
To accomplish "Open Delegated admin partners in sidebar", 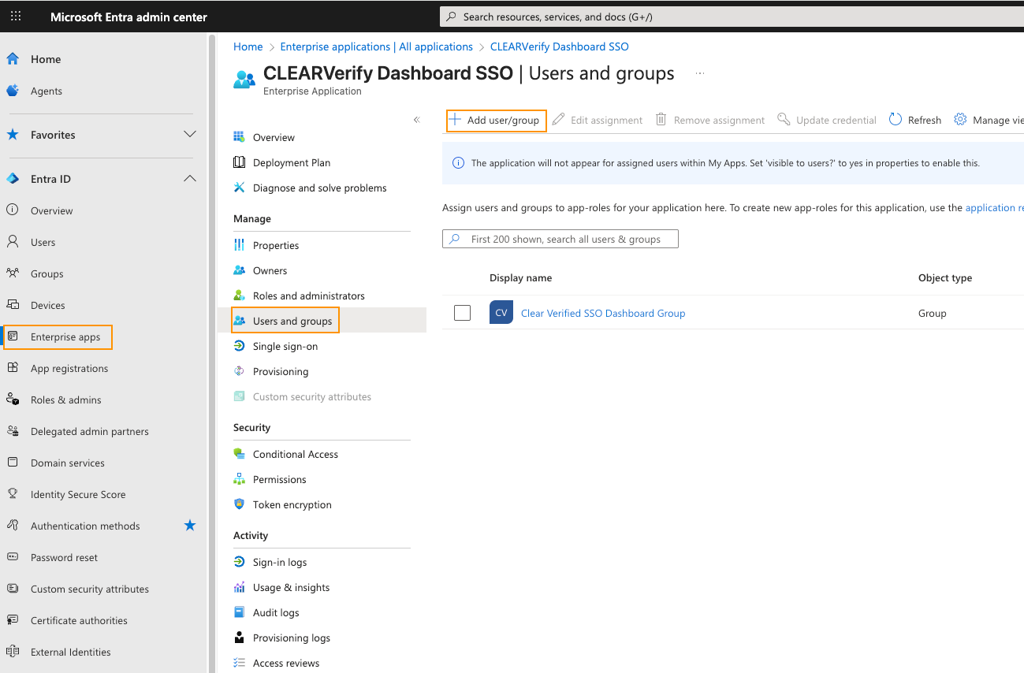I will 89,431.
